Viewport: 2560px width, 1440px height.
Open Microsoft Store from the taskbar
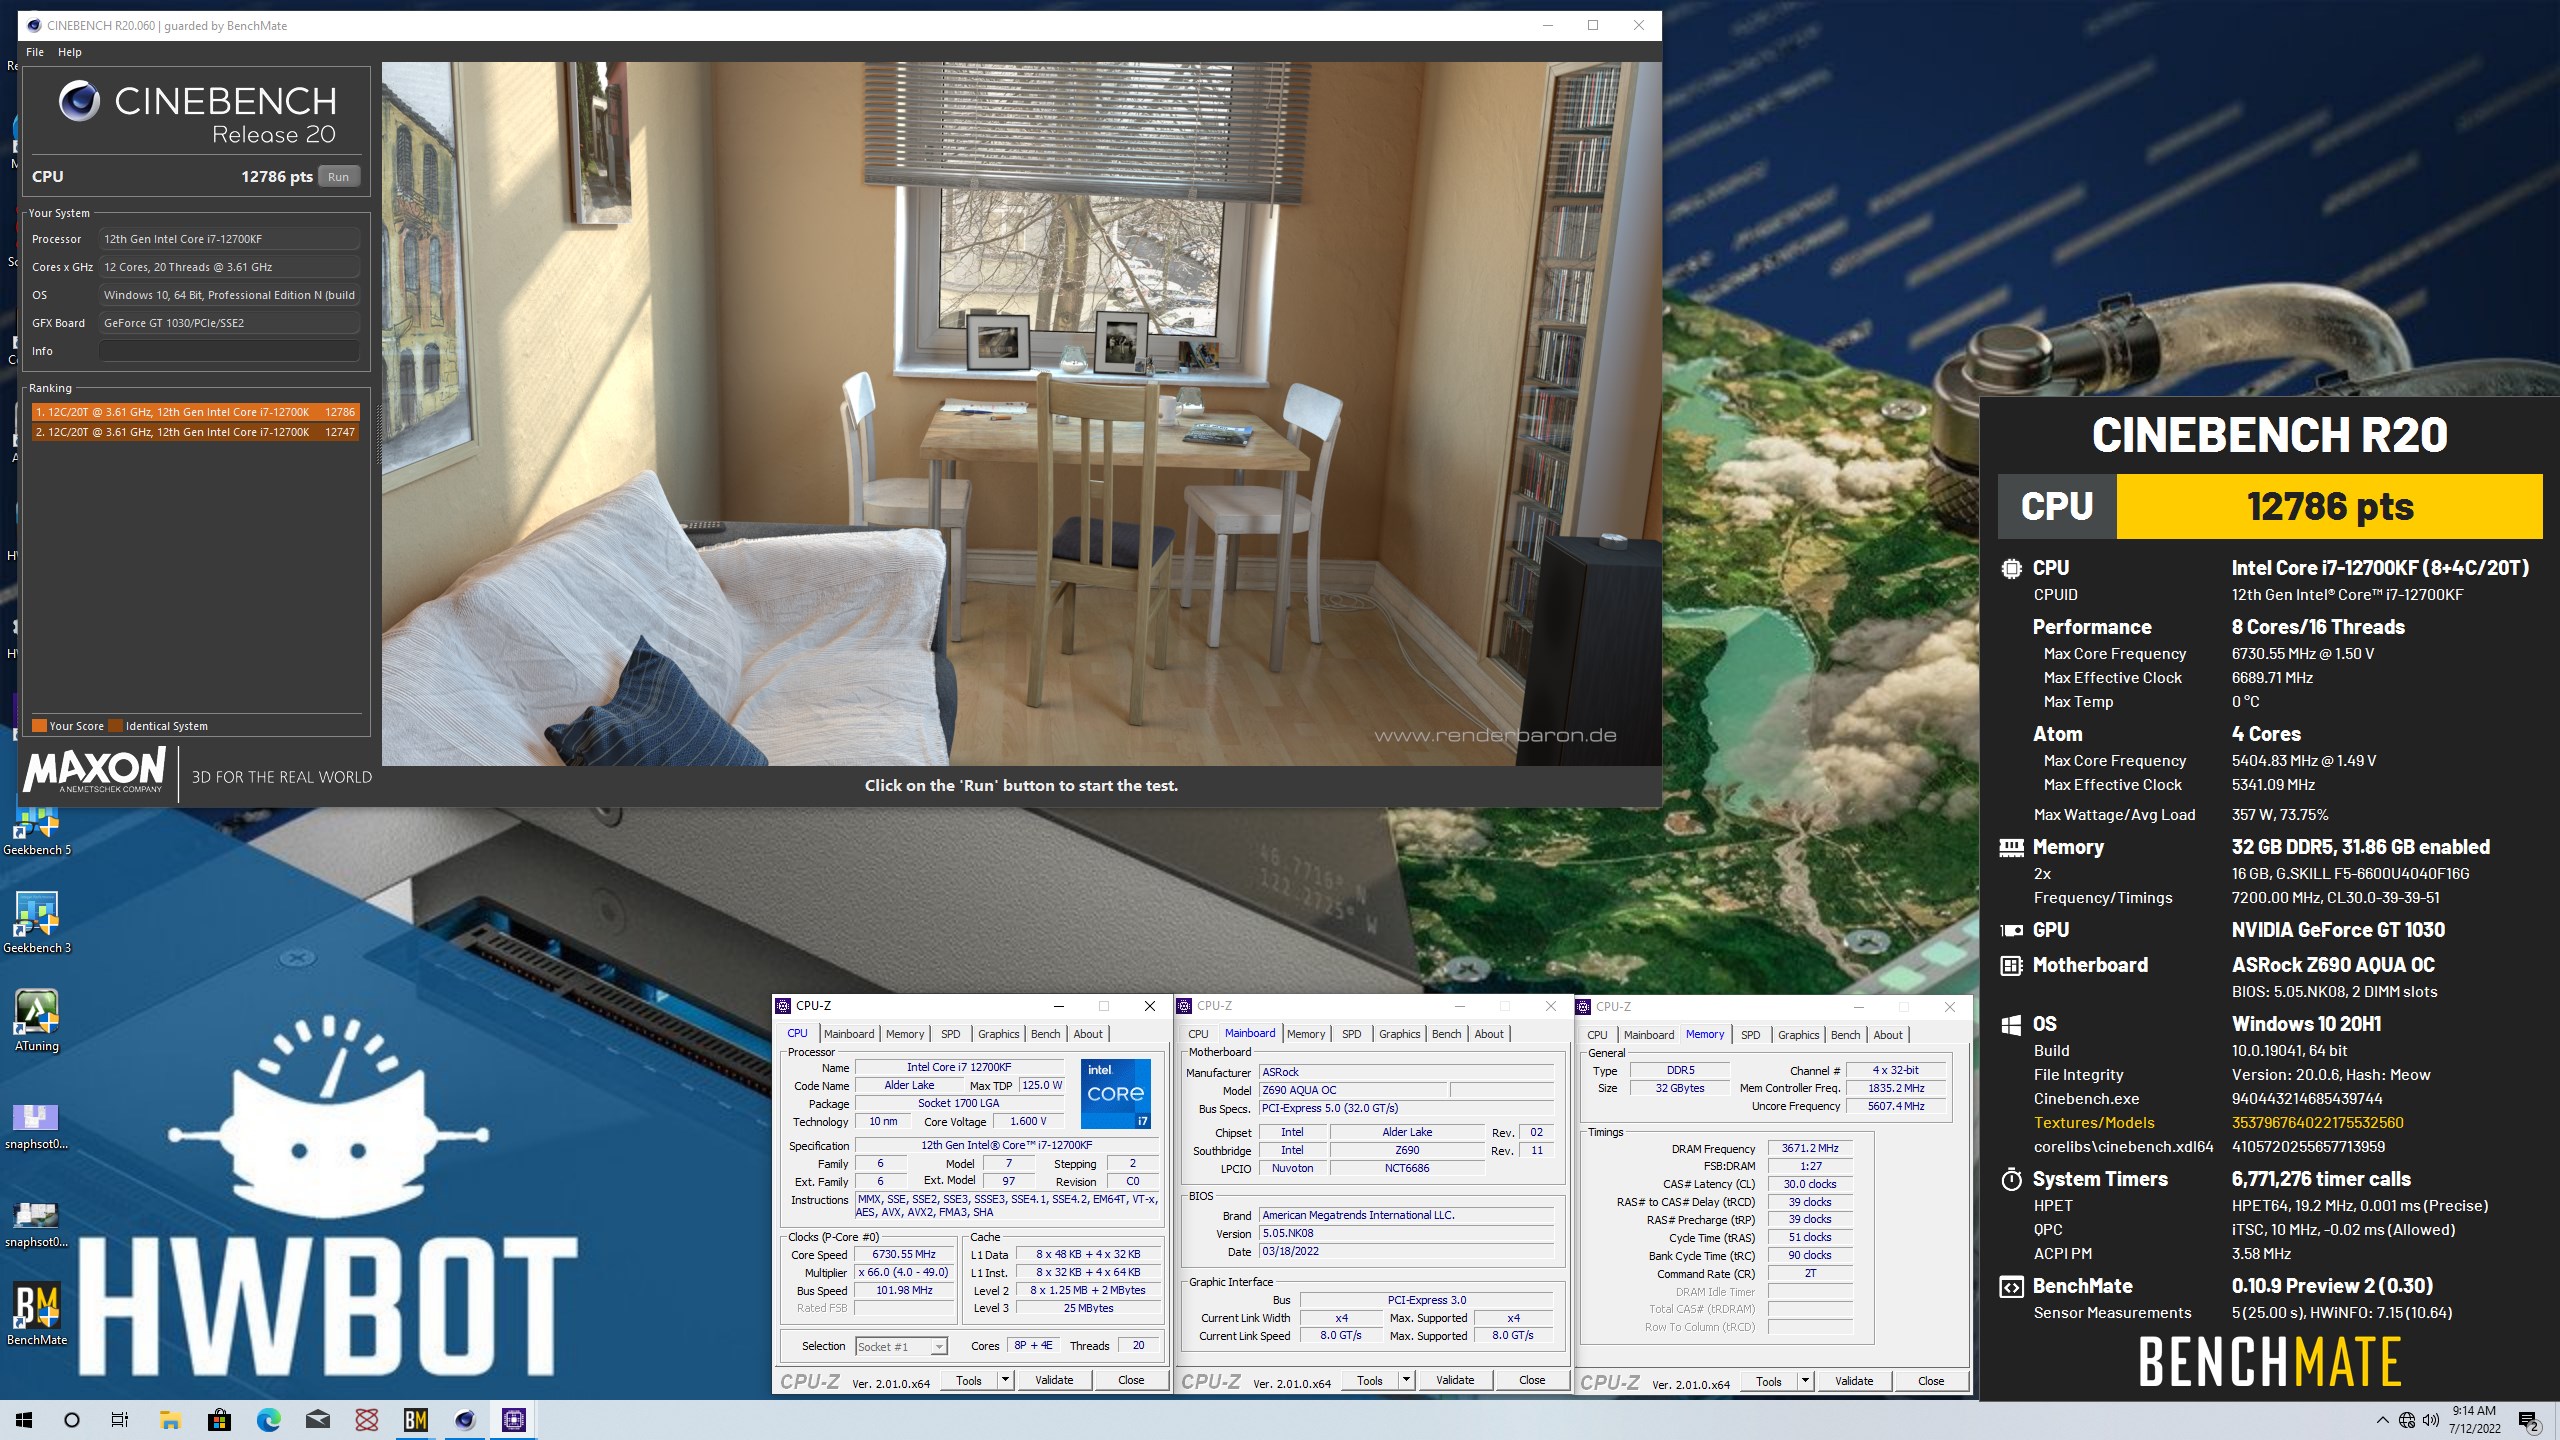coord(219,1420)
